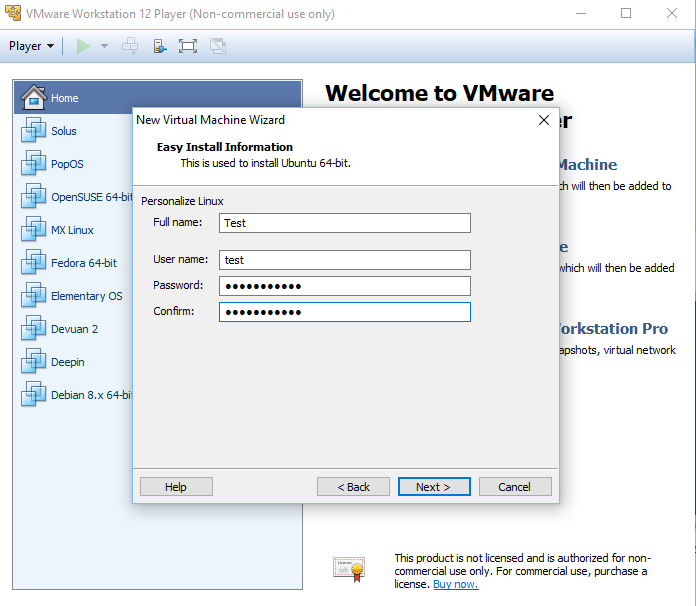Image resolution: width=696 pixels, height=606 pixels.
Task: Choose the Elementary OS virtual machine
Action: coord(86,296)
